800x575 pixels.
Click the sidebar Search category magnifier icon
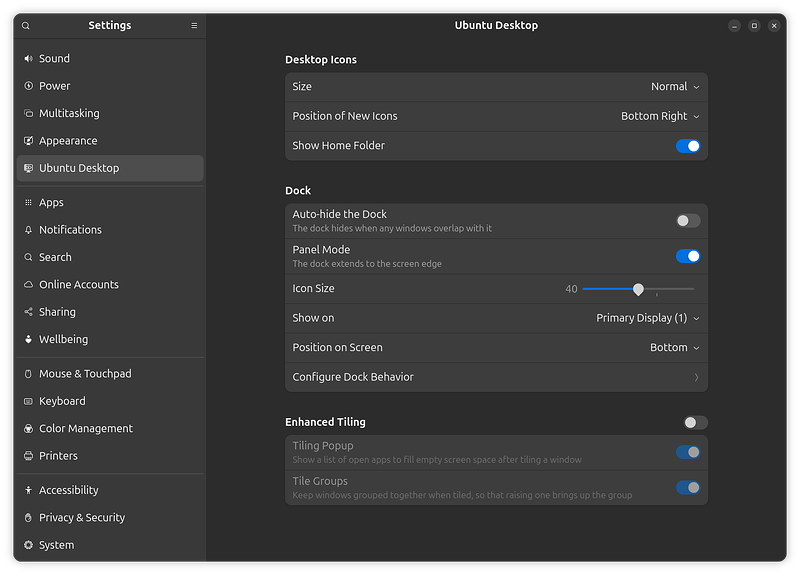(x=29, y=257)
